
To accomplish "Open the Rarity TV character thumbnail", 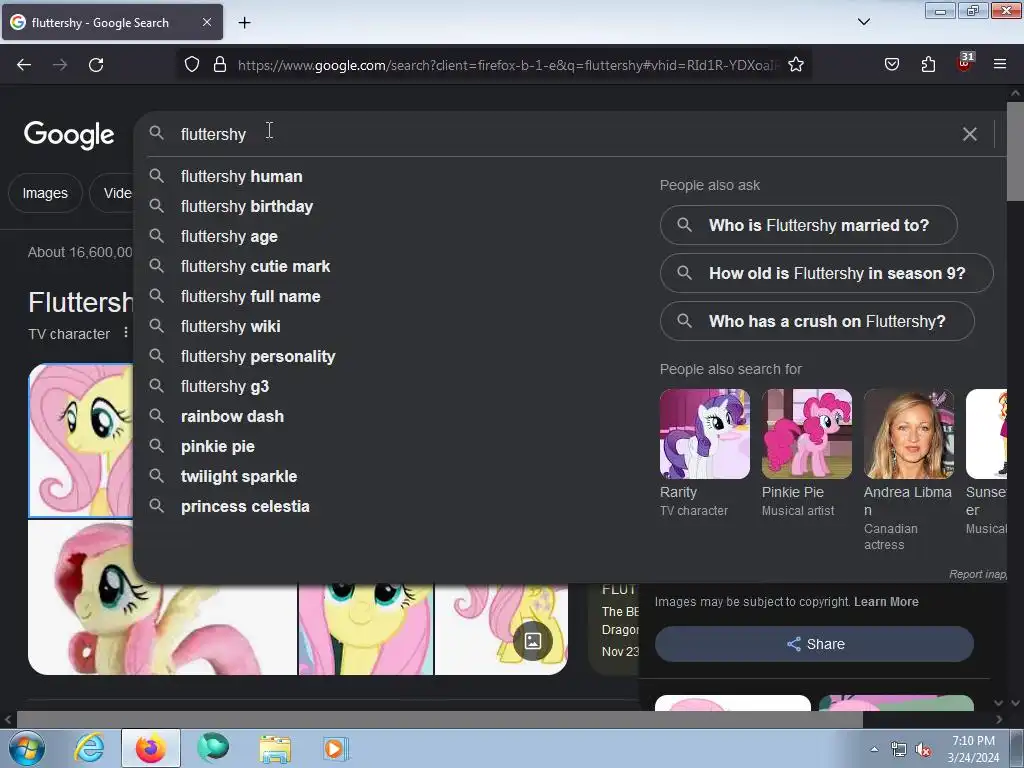I will 705,434.
